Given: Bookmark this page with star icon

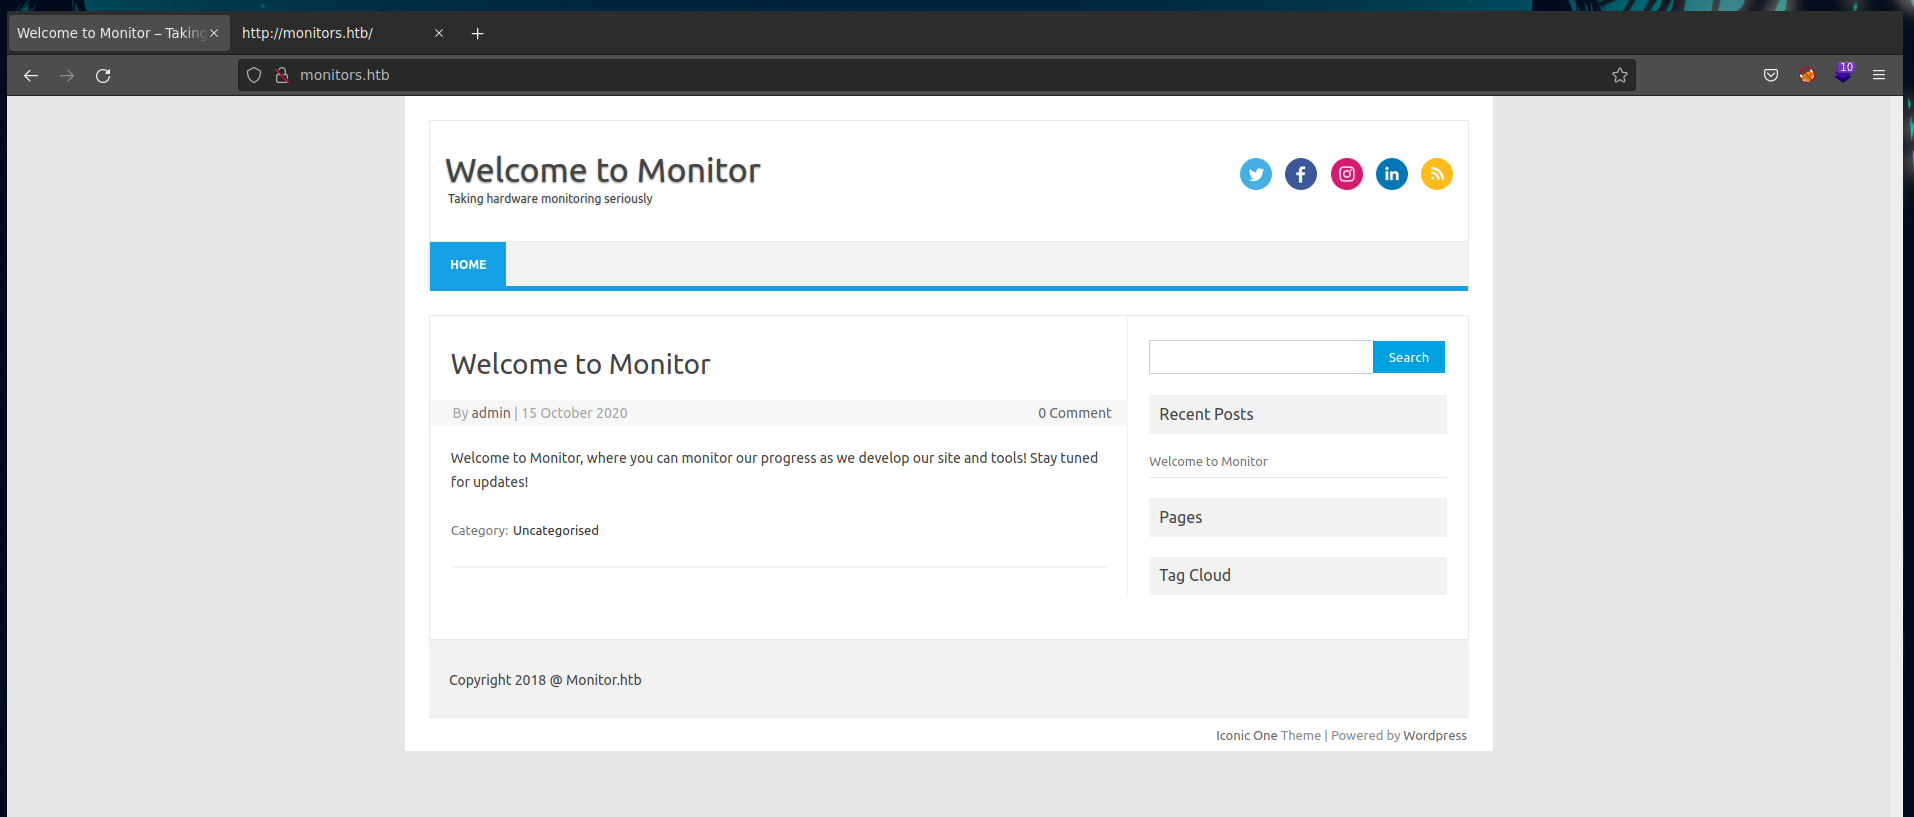Looking at the screenshot, I should 1619,75.
